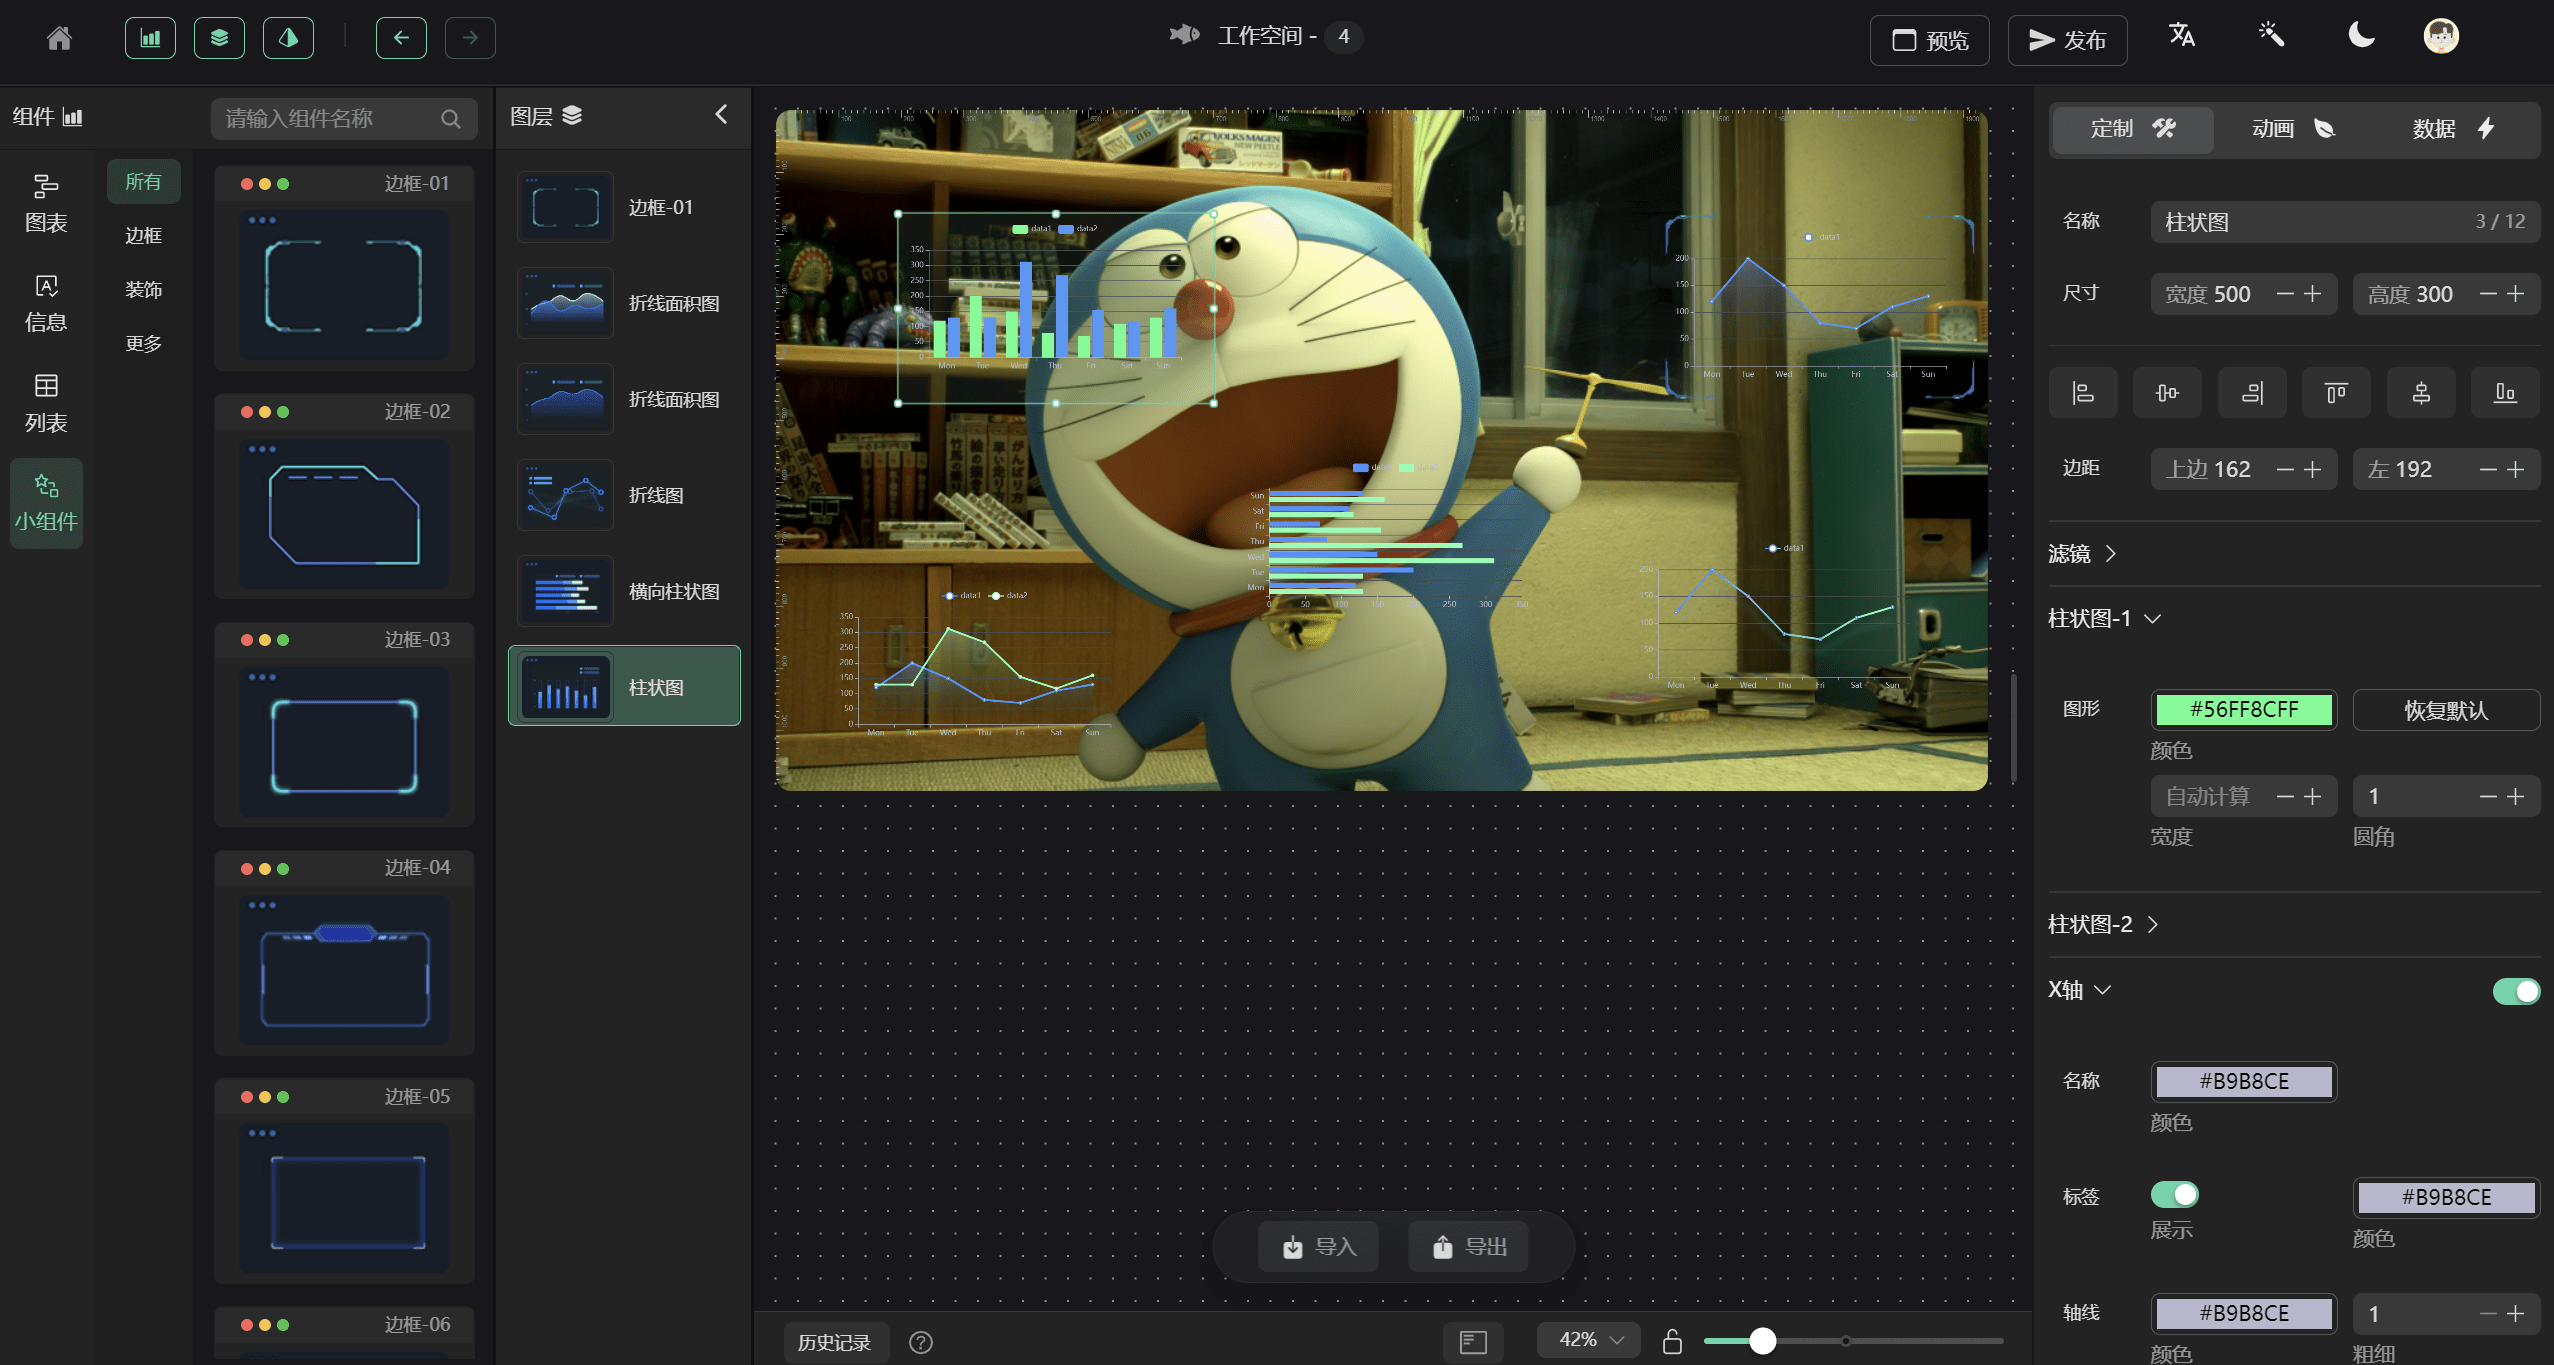Screen dimensions: 2554x1365
Task: Click the 导入 import button
Action: 1323,1247
